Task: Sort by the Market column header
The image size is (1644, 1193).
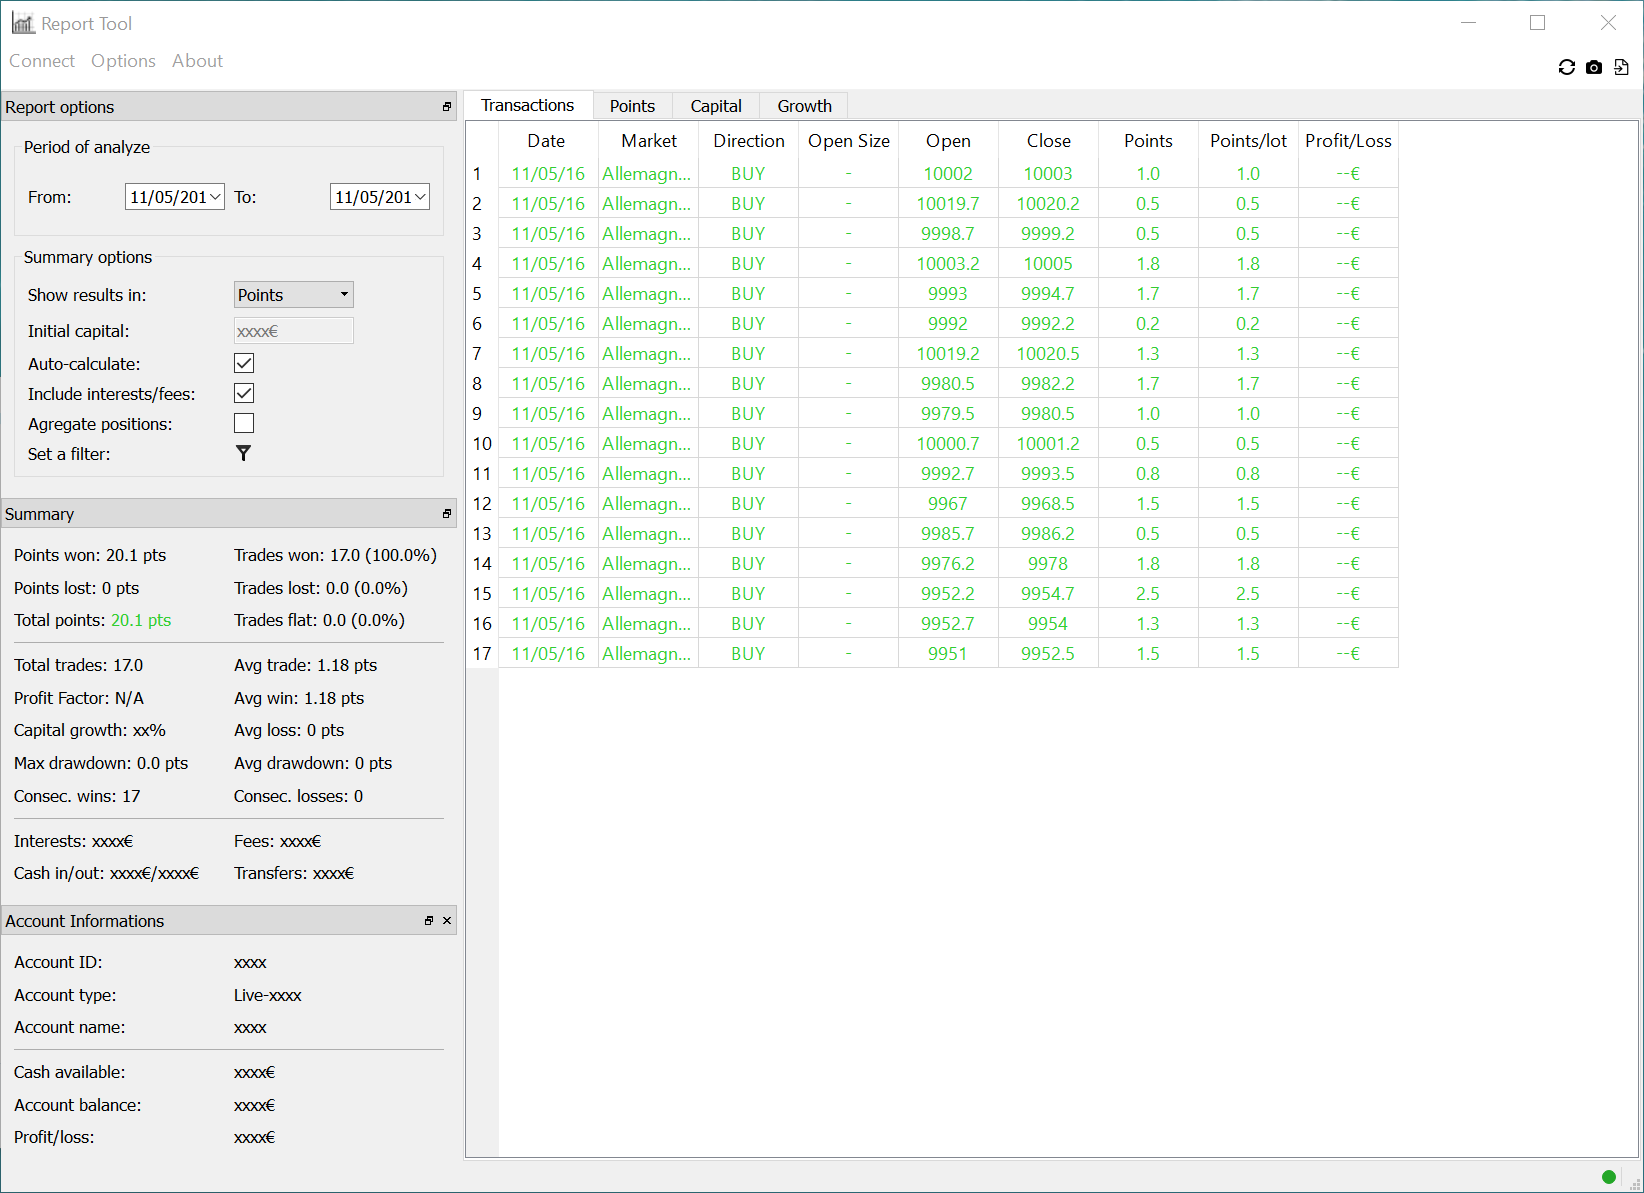Action: [x=649, y=141]
